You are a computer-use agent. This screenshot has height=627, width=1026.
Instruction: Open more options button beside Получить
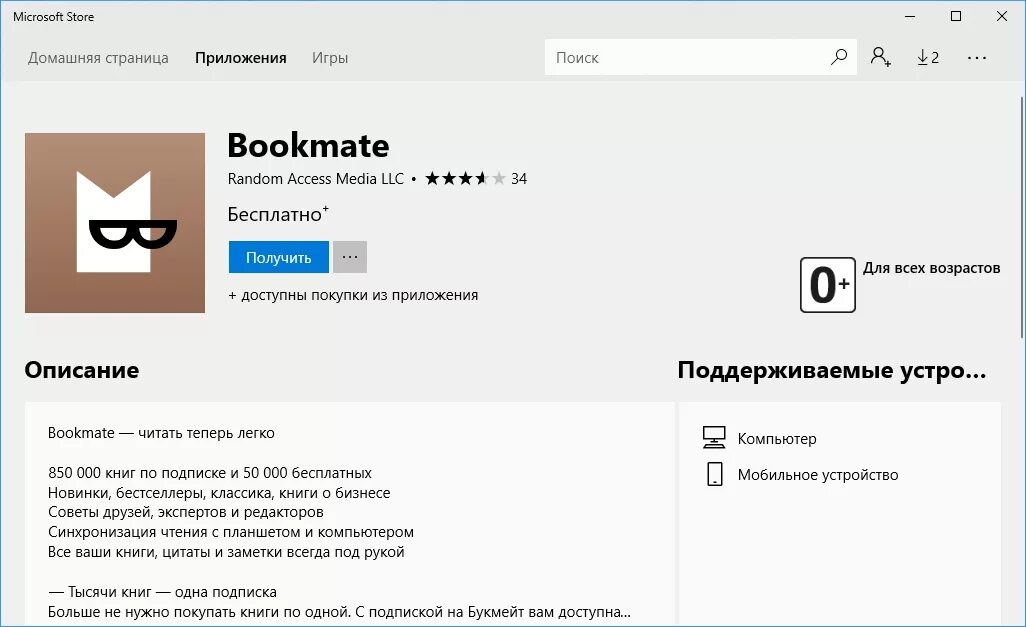[350, 257]
